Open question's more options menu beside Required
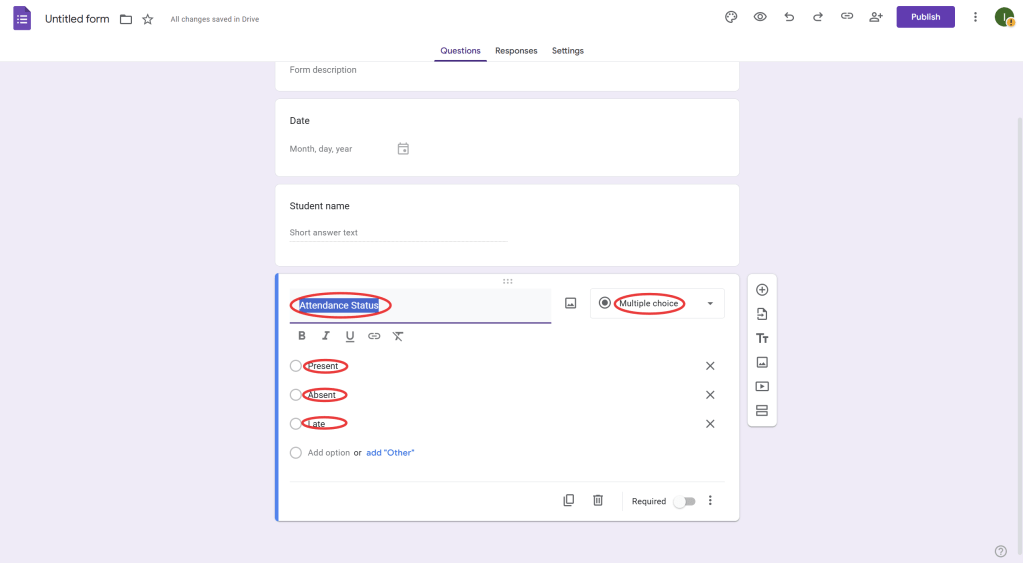The image size is (1023, 563). [711, 500]
